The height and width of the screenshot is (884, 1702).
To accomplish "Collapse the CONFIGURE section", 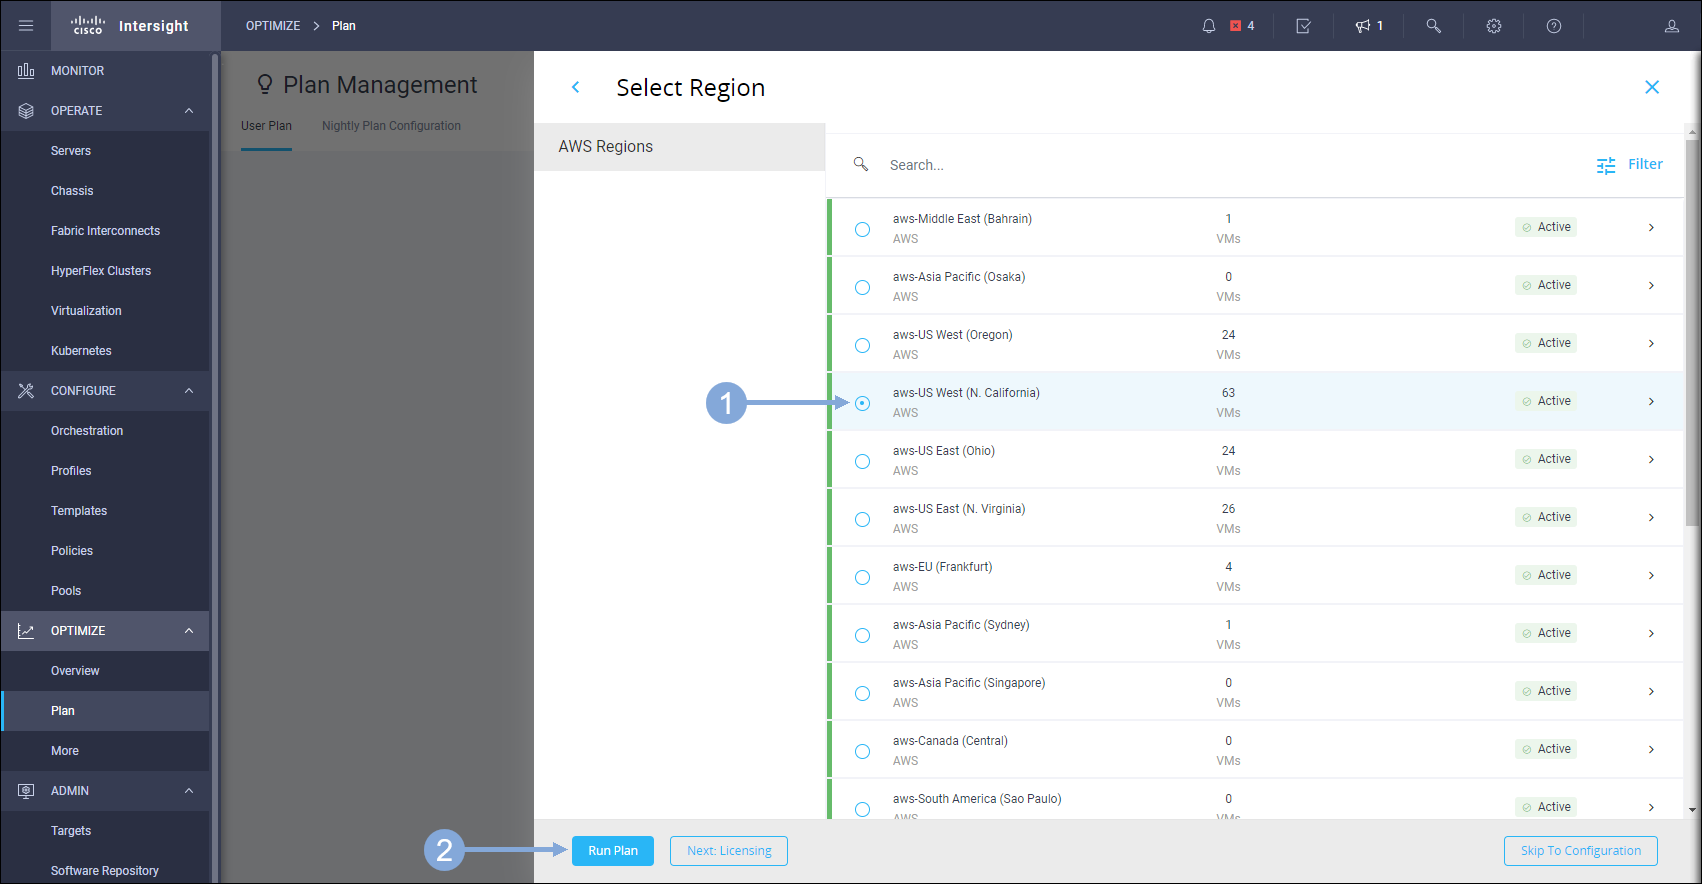I will 189,391.
